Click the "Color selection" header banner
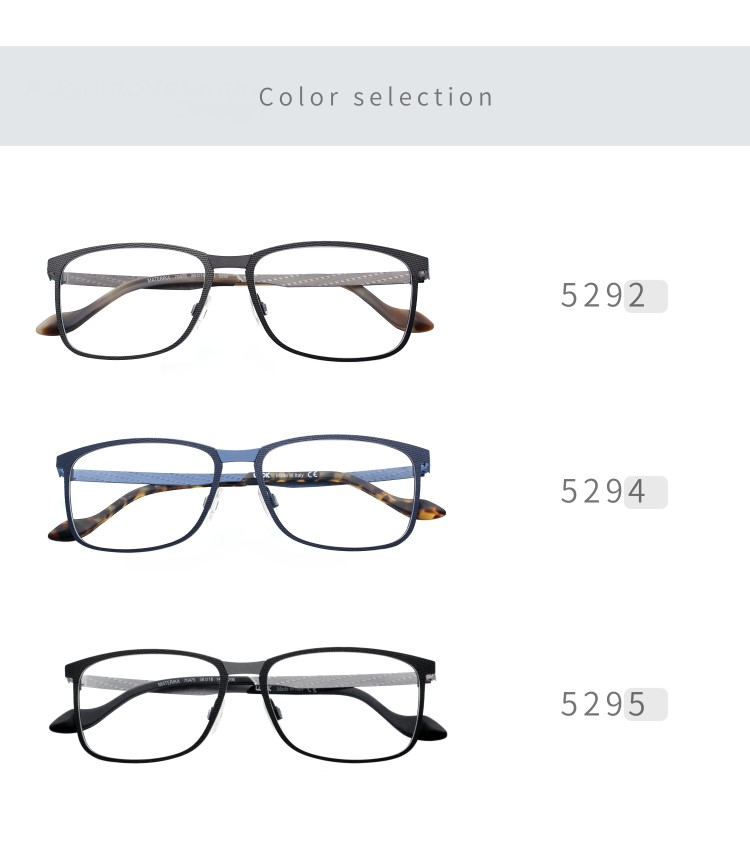Screen dimensions: 750x854 [375, 96]
